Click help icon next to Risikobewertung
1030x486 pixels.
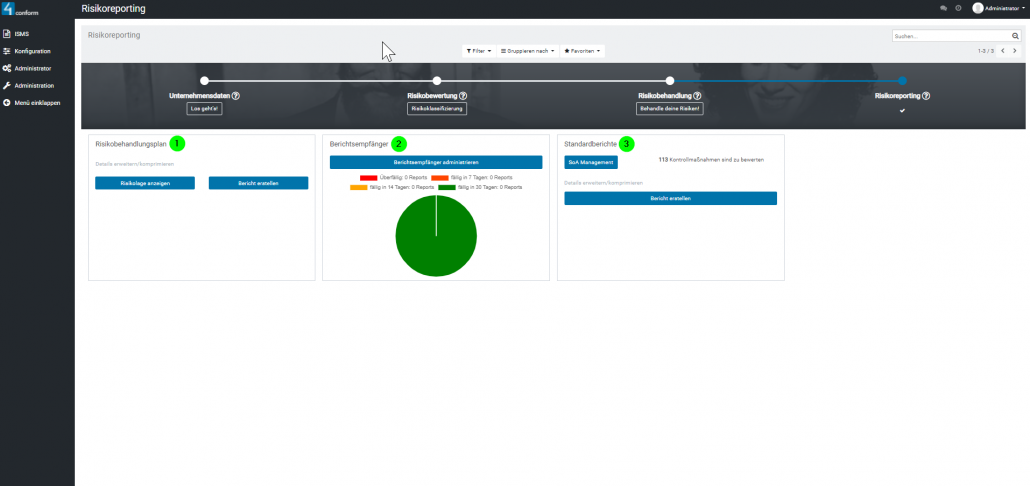(463, 96)
